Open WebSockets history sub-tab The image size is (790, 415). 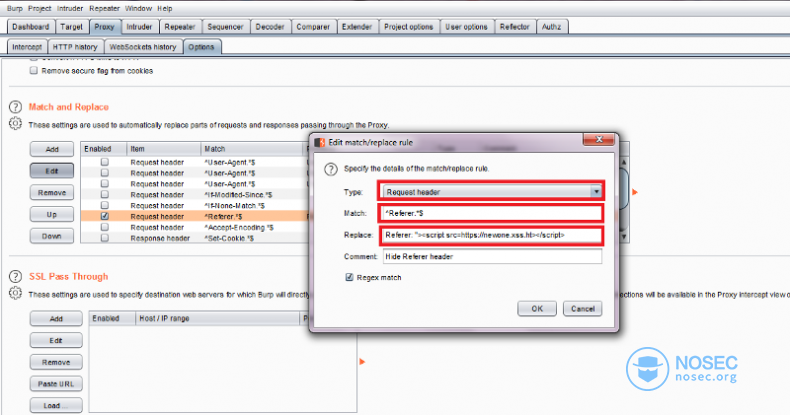click(143, 47)
